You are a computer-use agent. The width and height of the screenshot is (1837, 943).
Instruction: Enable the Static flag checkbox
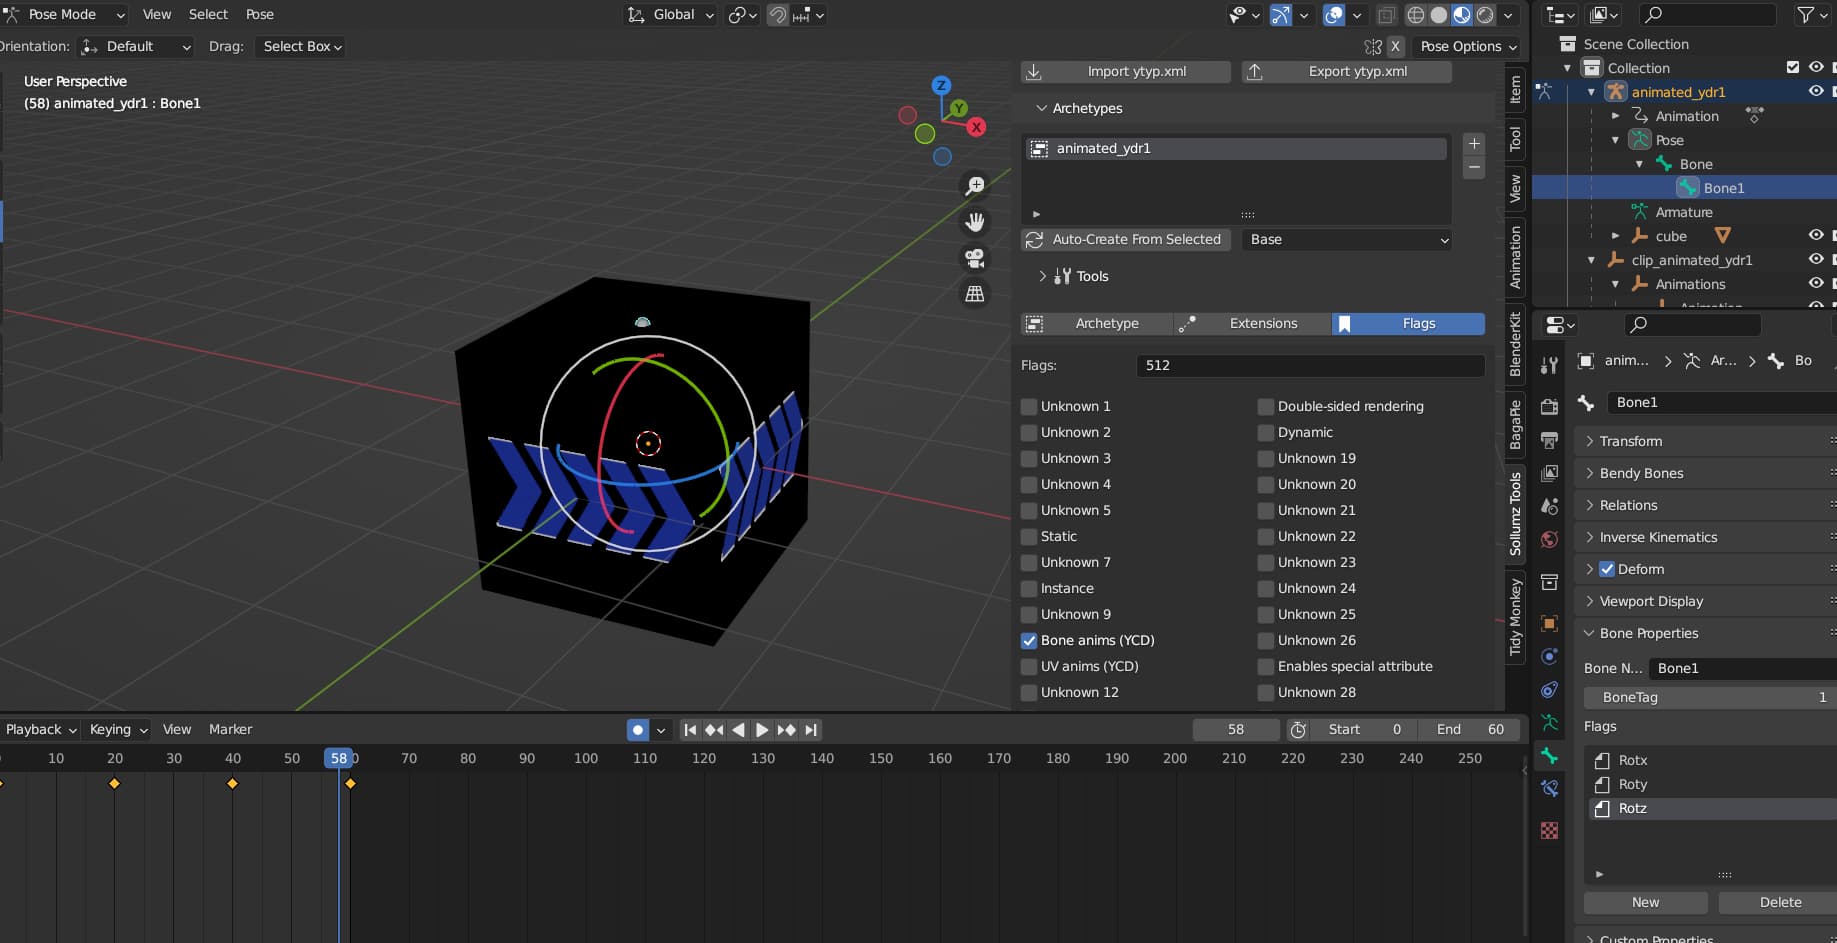coord(1029,537)
